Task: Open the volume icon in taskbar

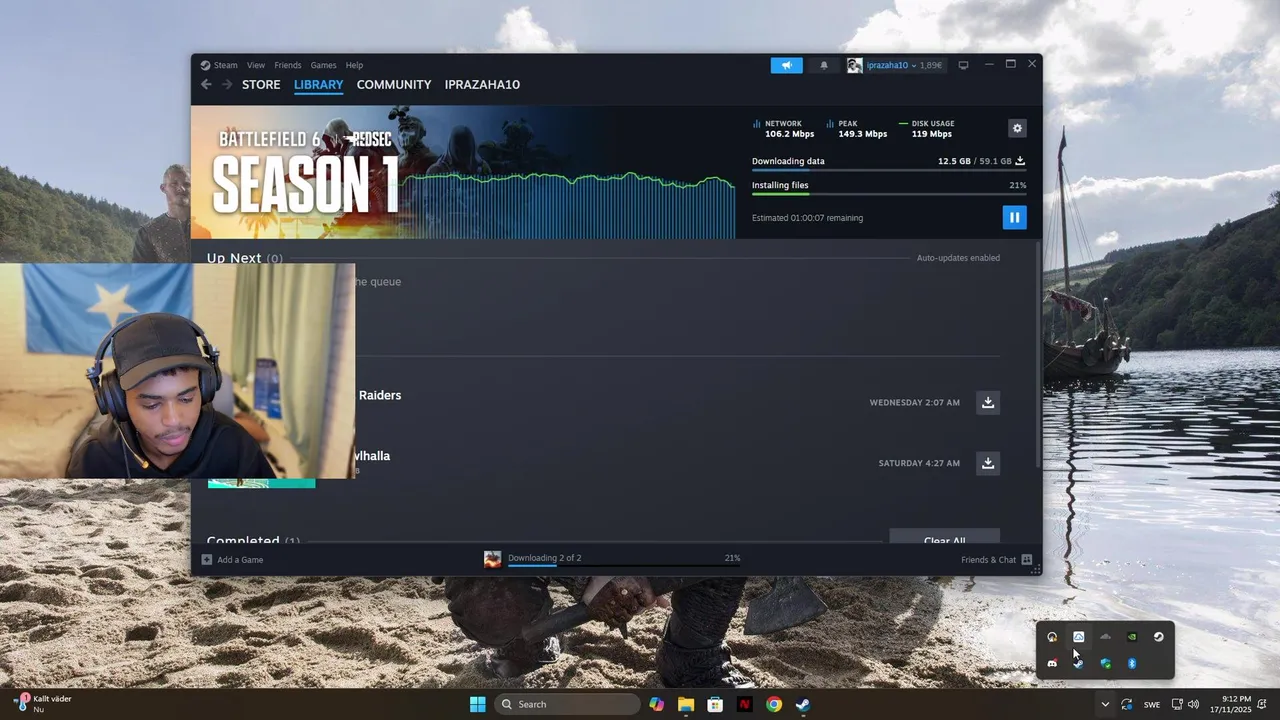Action: coord(1193,704)
